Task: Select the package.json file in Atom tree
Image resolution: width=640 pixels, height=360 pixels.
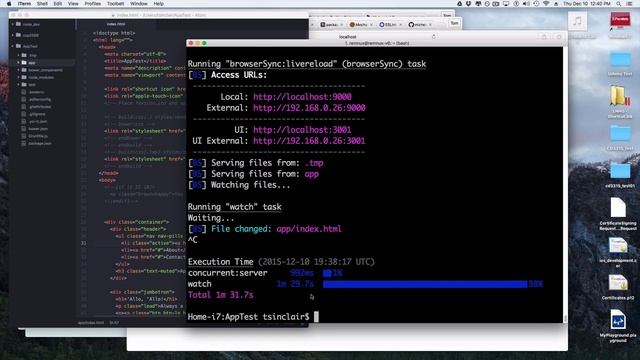Action: pos(40,143)
